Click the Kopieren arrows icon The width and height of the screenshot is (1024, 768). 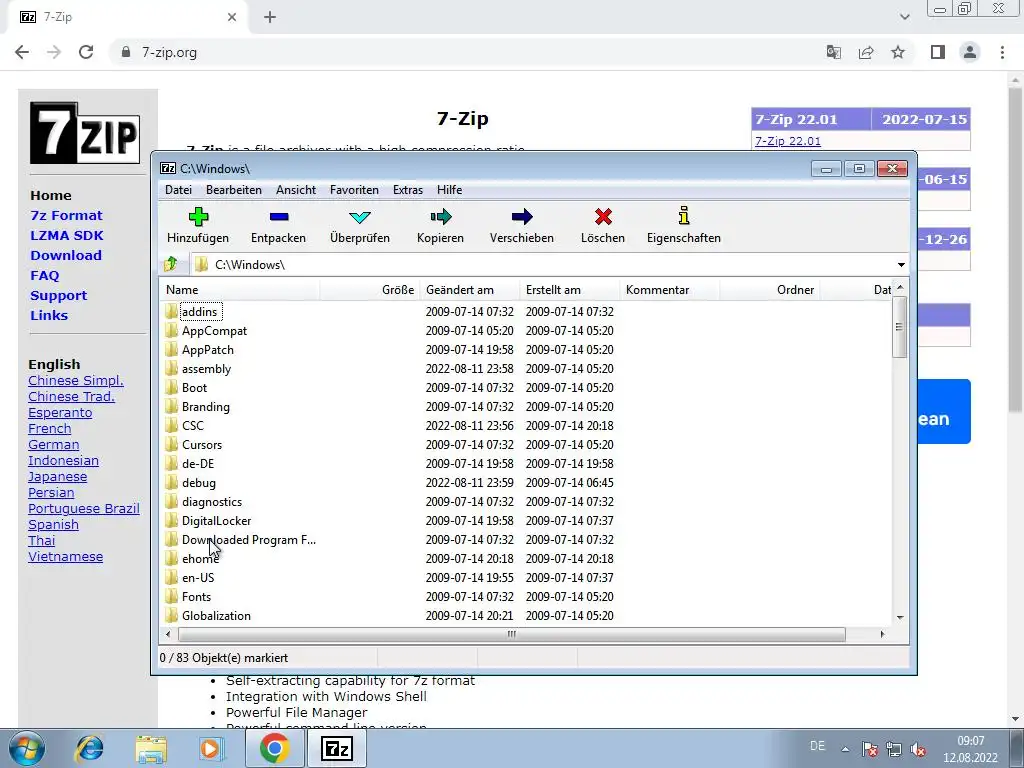[x=441, y=216]
